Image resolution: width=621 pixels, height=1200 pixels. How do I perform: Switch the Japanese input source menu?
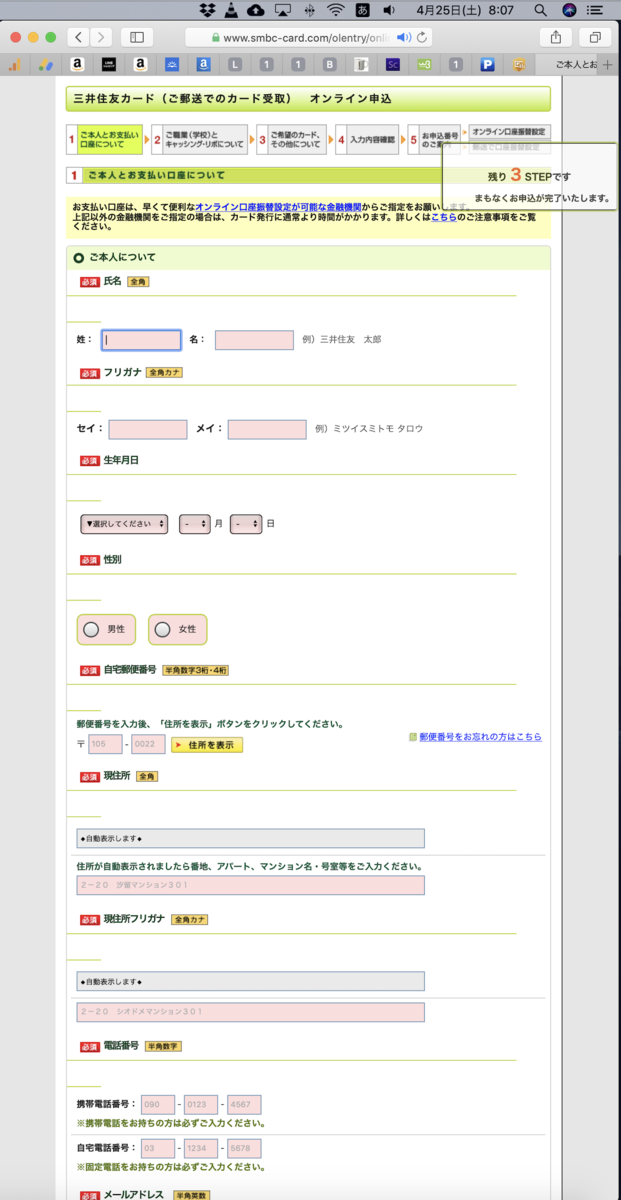pos(361,9)
